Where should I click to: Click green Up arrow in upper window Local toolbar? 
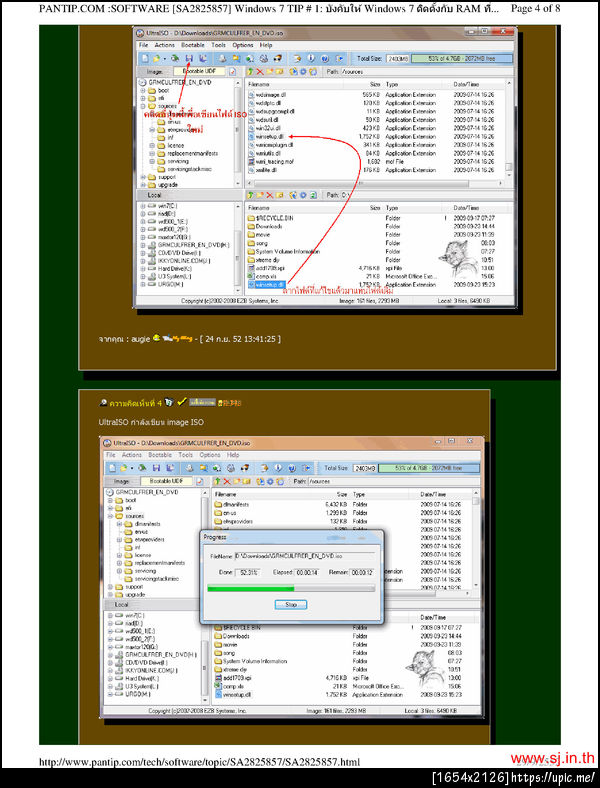pos(251,195)
